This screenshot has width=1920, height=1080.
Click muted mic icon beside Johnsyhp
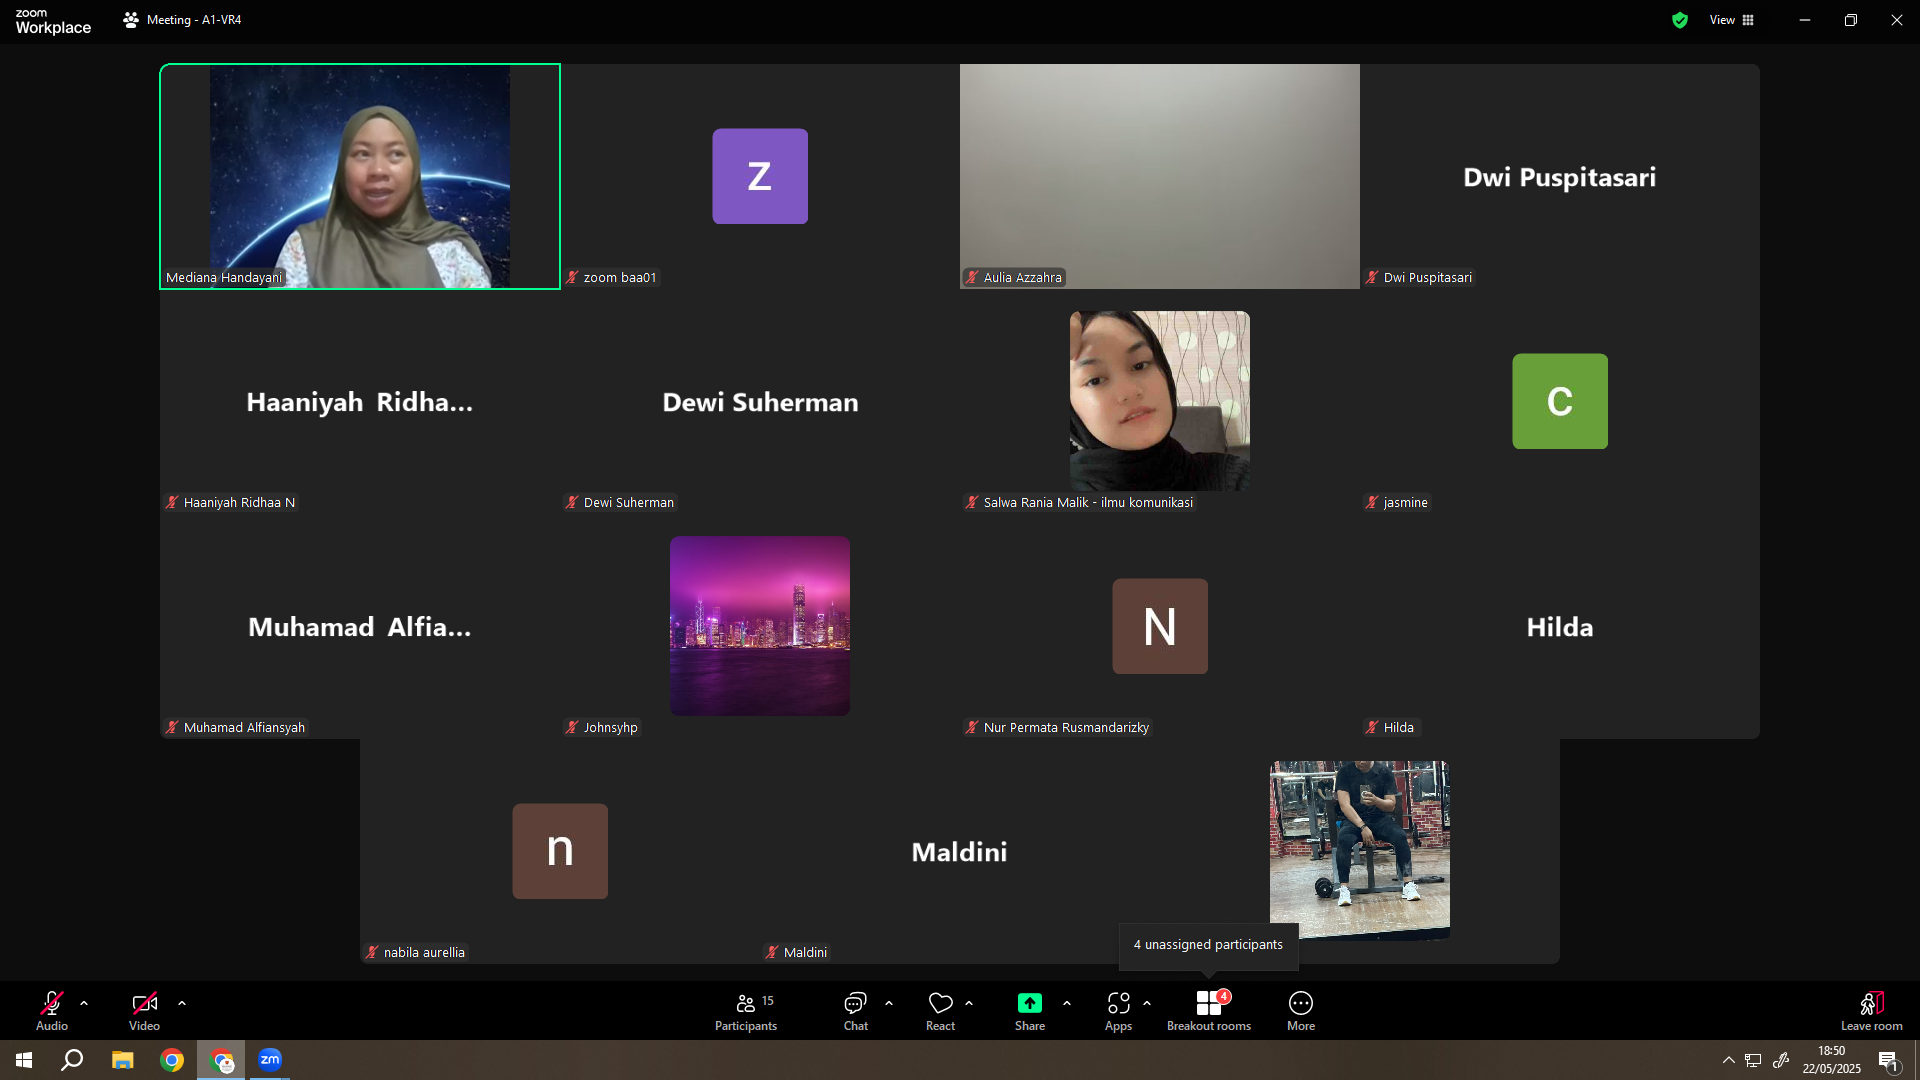coord(572,728)
